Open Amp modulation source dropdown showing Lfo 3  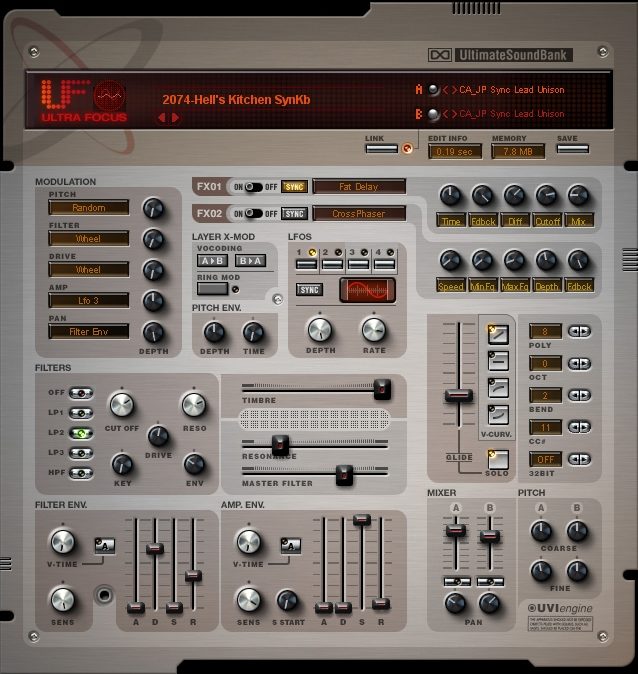click(89, 300)
